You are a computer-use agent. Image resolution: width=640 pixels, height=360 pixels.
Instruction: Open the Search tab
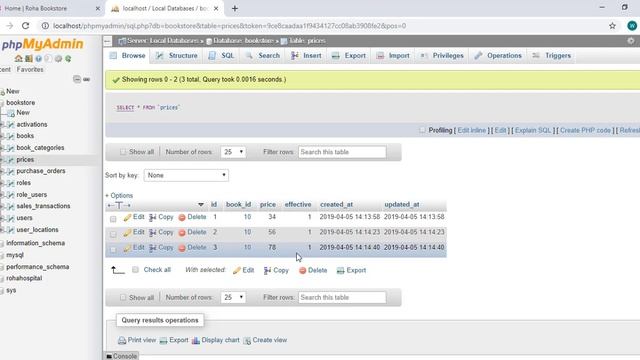coord(262,56)
